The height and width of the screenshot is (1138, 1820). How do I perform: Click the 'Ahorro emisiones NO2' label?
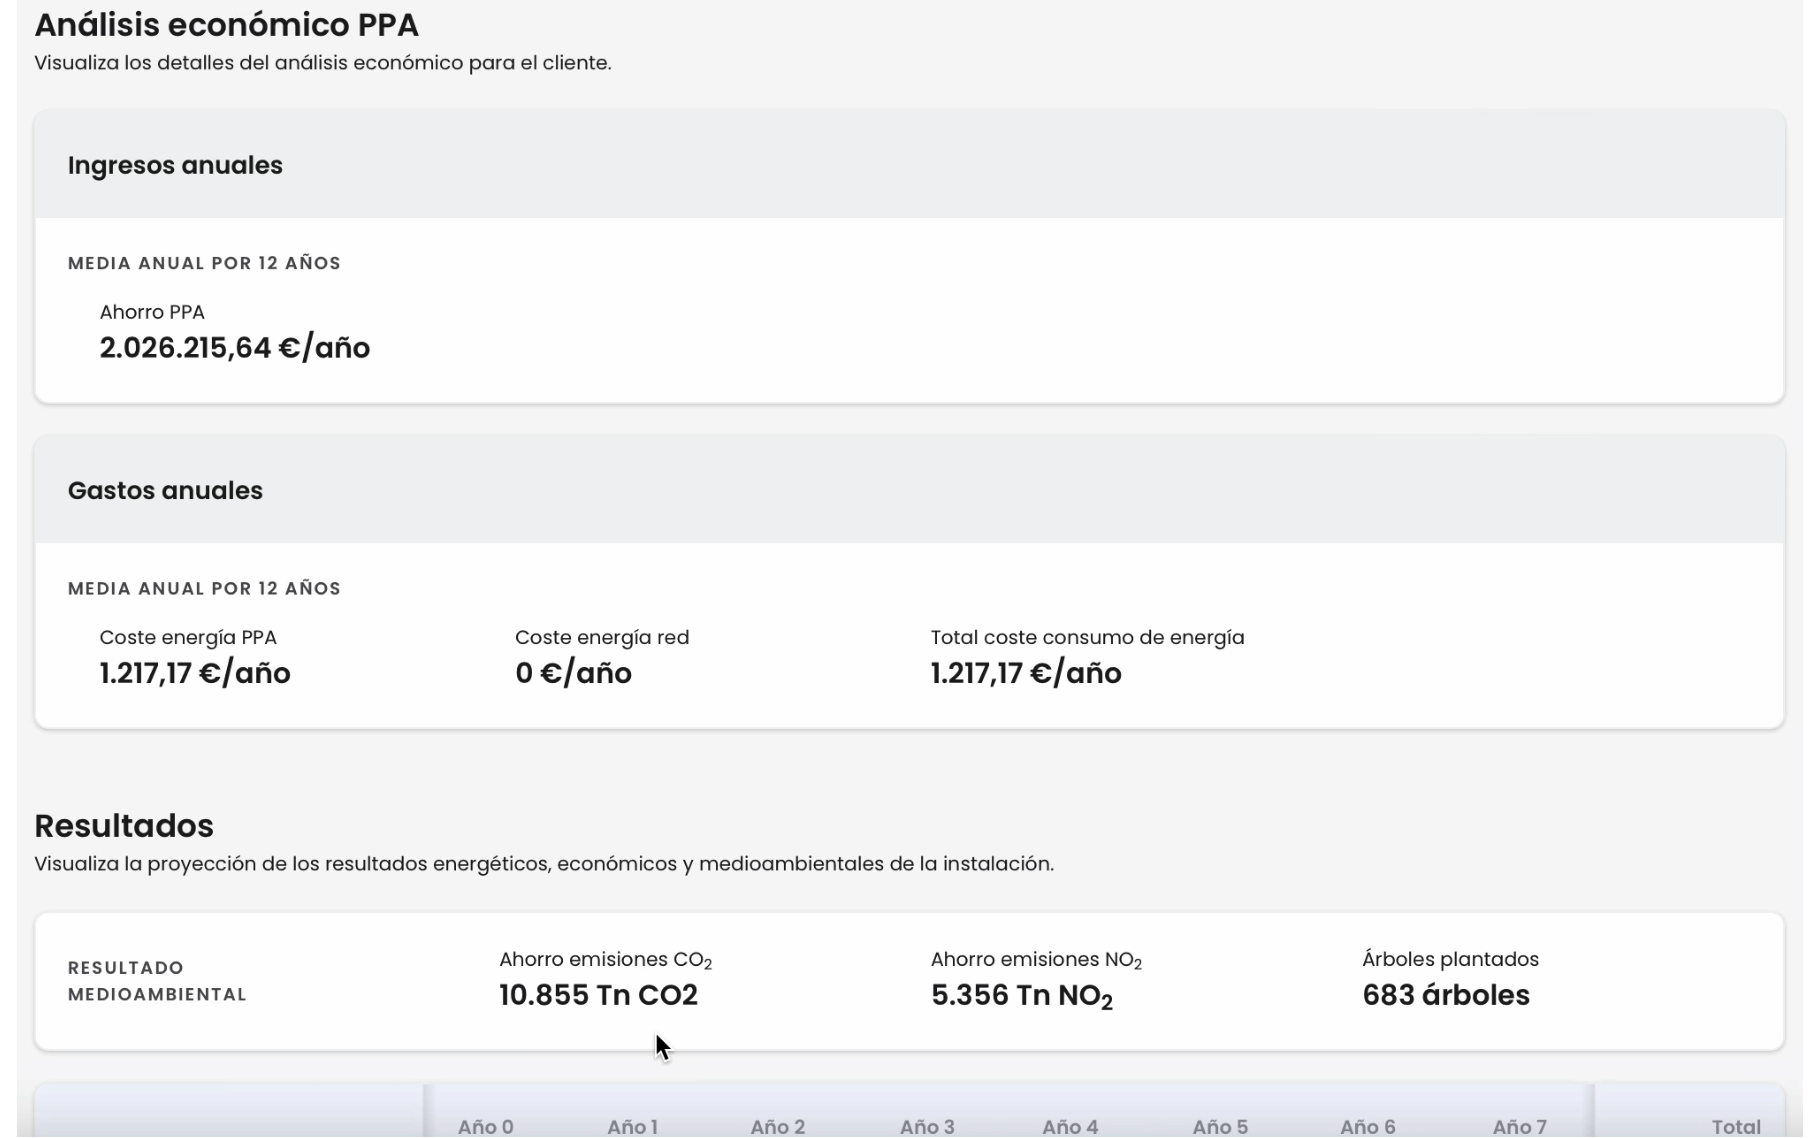pos(1036,960)
